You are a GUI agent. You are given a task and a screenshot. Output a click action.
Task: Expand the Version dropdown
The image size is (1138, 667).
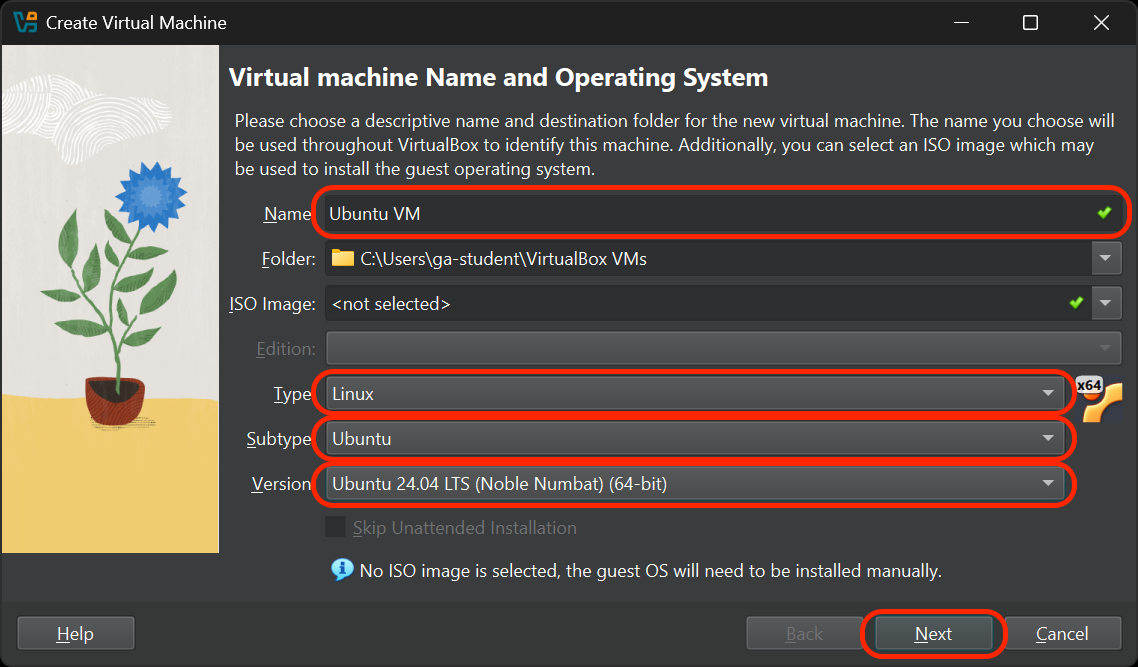tap(1047, 484)
